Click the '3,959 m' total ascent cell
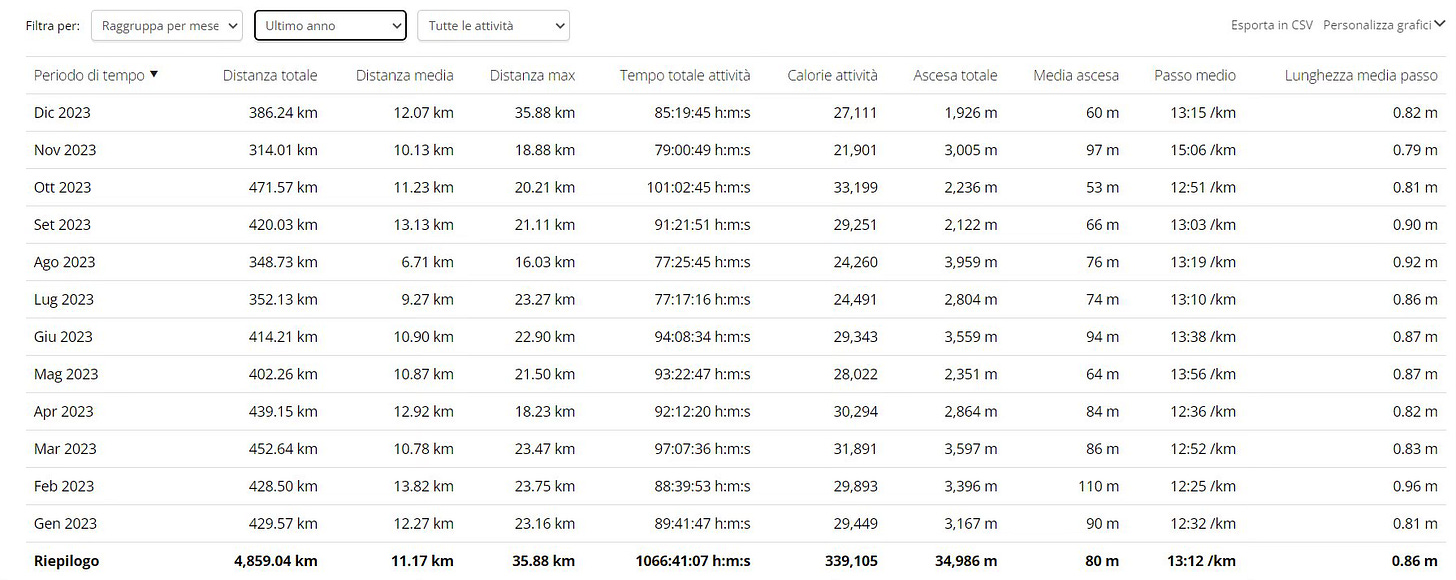 pos(971,262)
